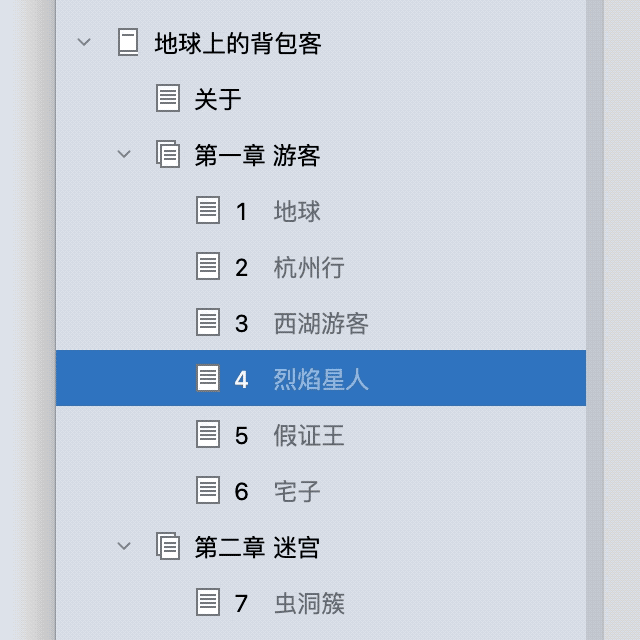Select the 虫洞簇 sheet title
This screenshot has height=640, width=640.
pyautogui.click(x=309, y=603)
